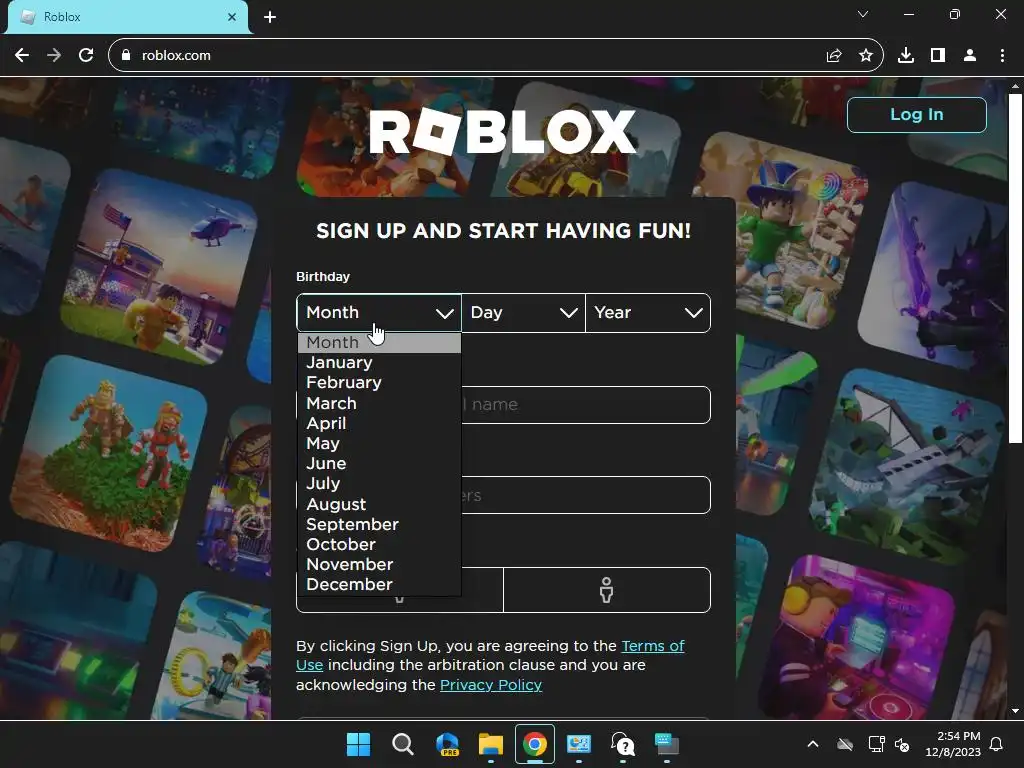Share this page via share icon

(x=834, y=56)
